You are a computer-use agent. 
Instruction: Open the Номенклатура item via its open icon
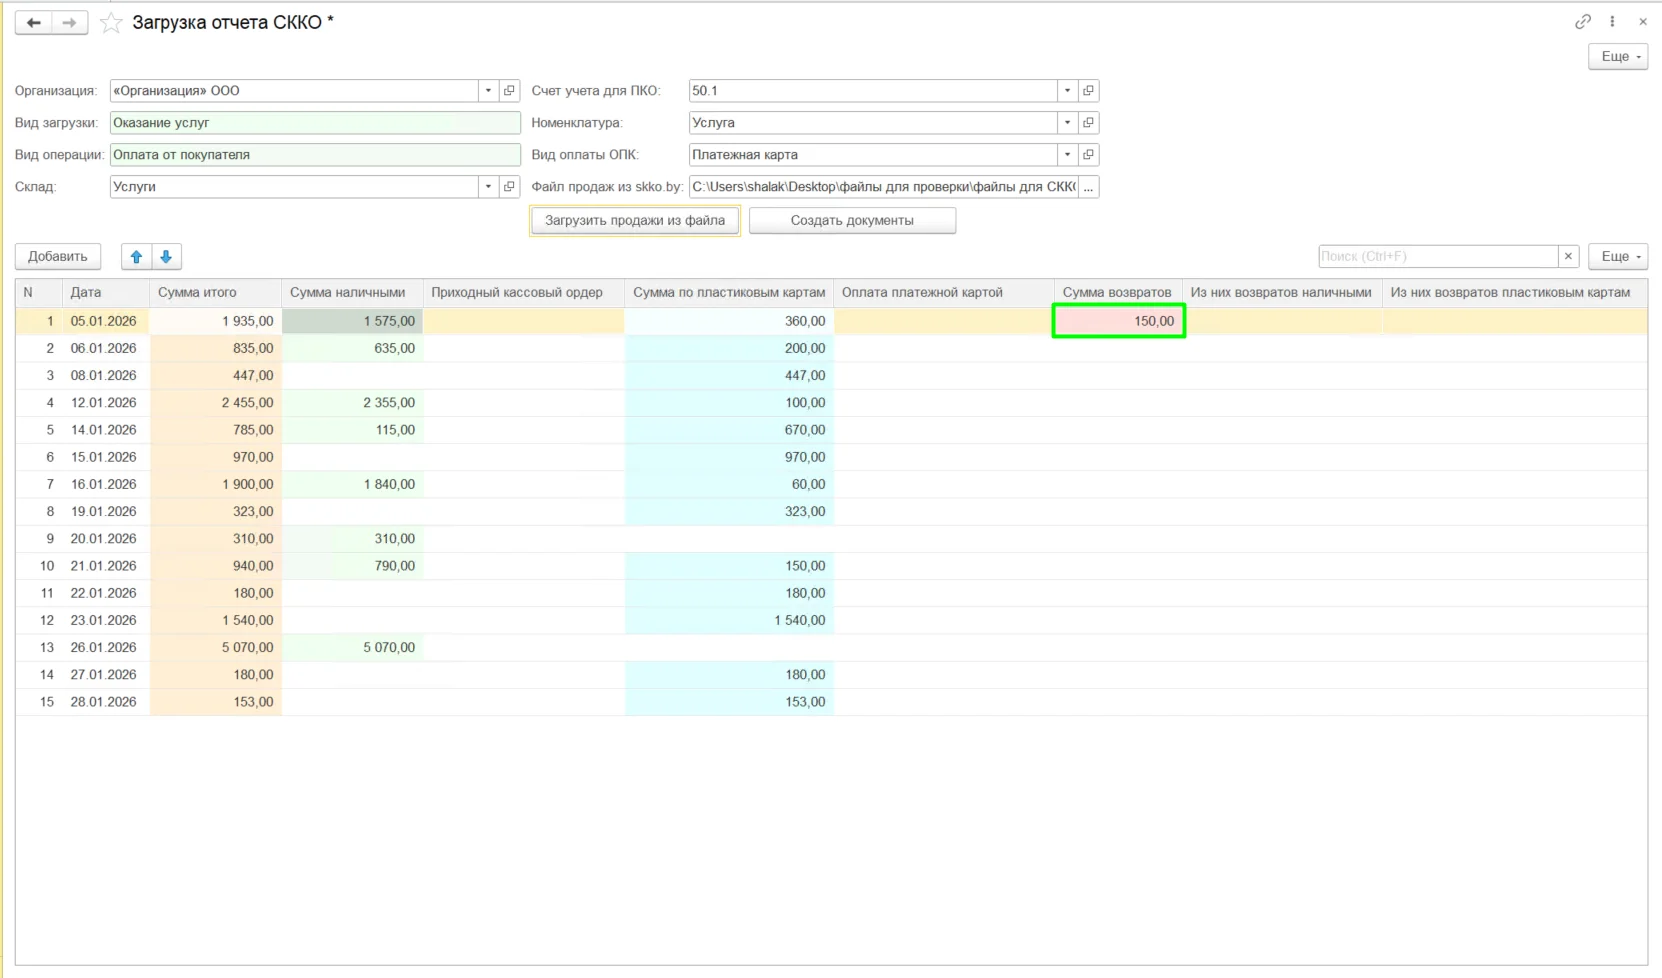[1088, 123]
